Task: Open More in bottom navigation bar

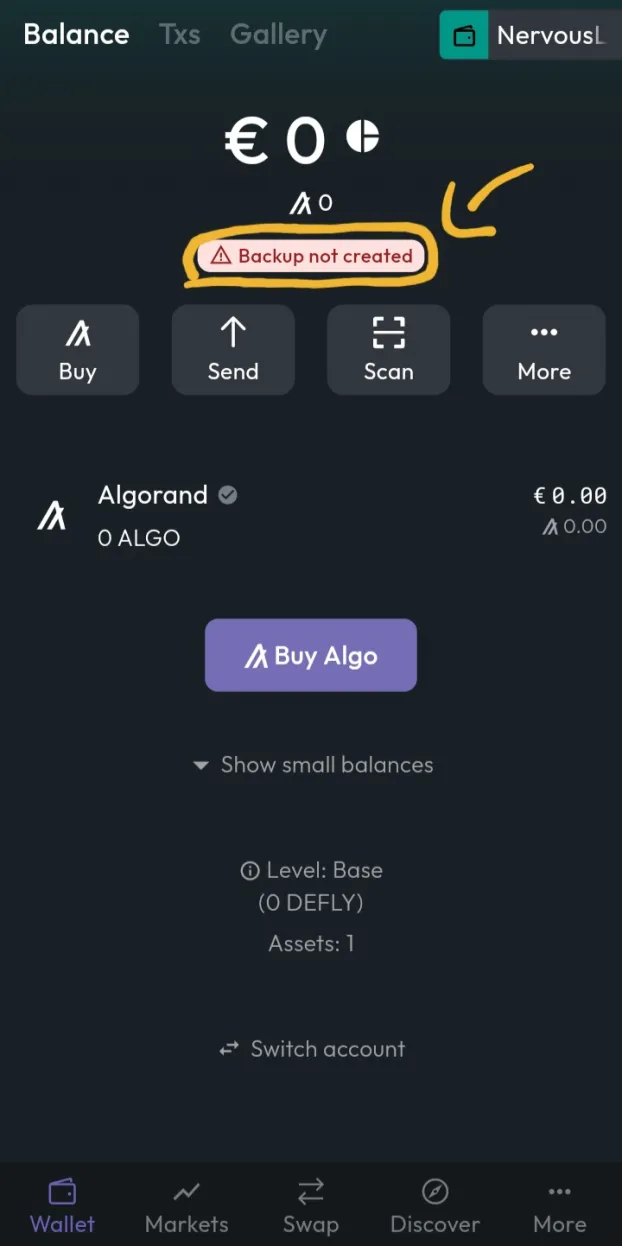Action: (559, 1207)
